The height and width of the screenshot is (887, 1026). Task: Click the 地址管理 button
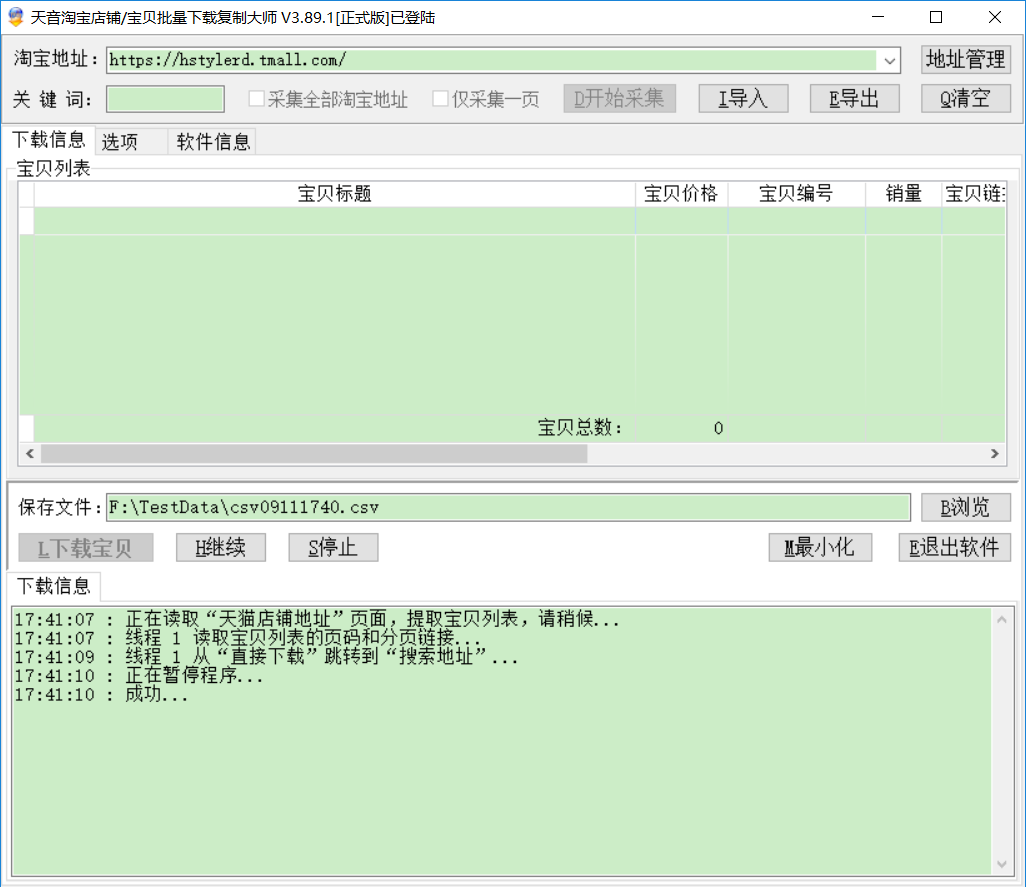(x=965, y=60)
